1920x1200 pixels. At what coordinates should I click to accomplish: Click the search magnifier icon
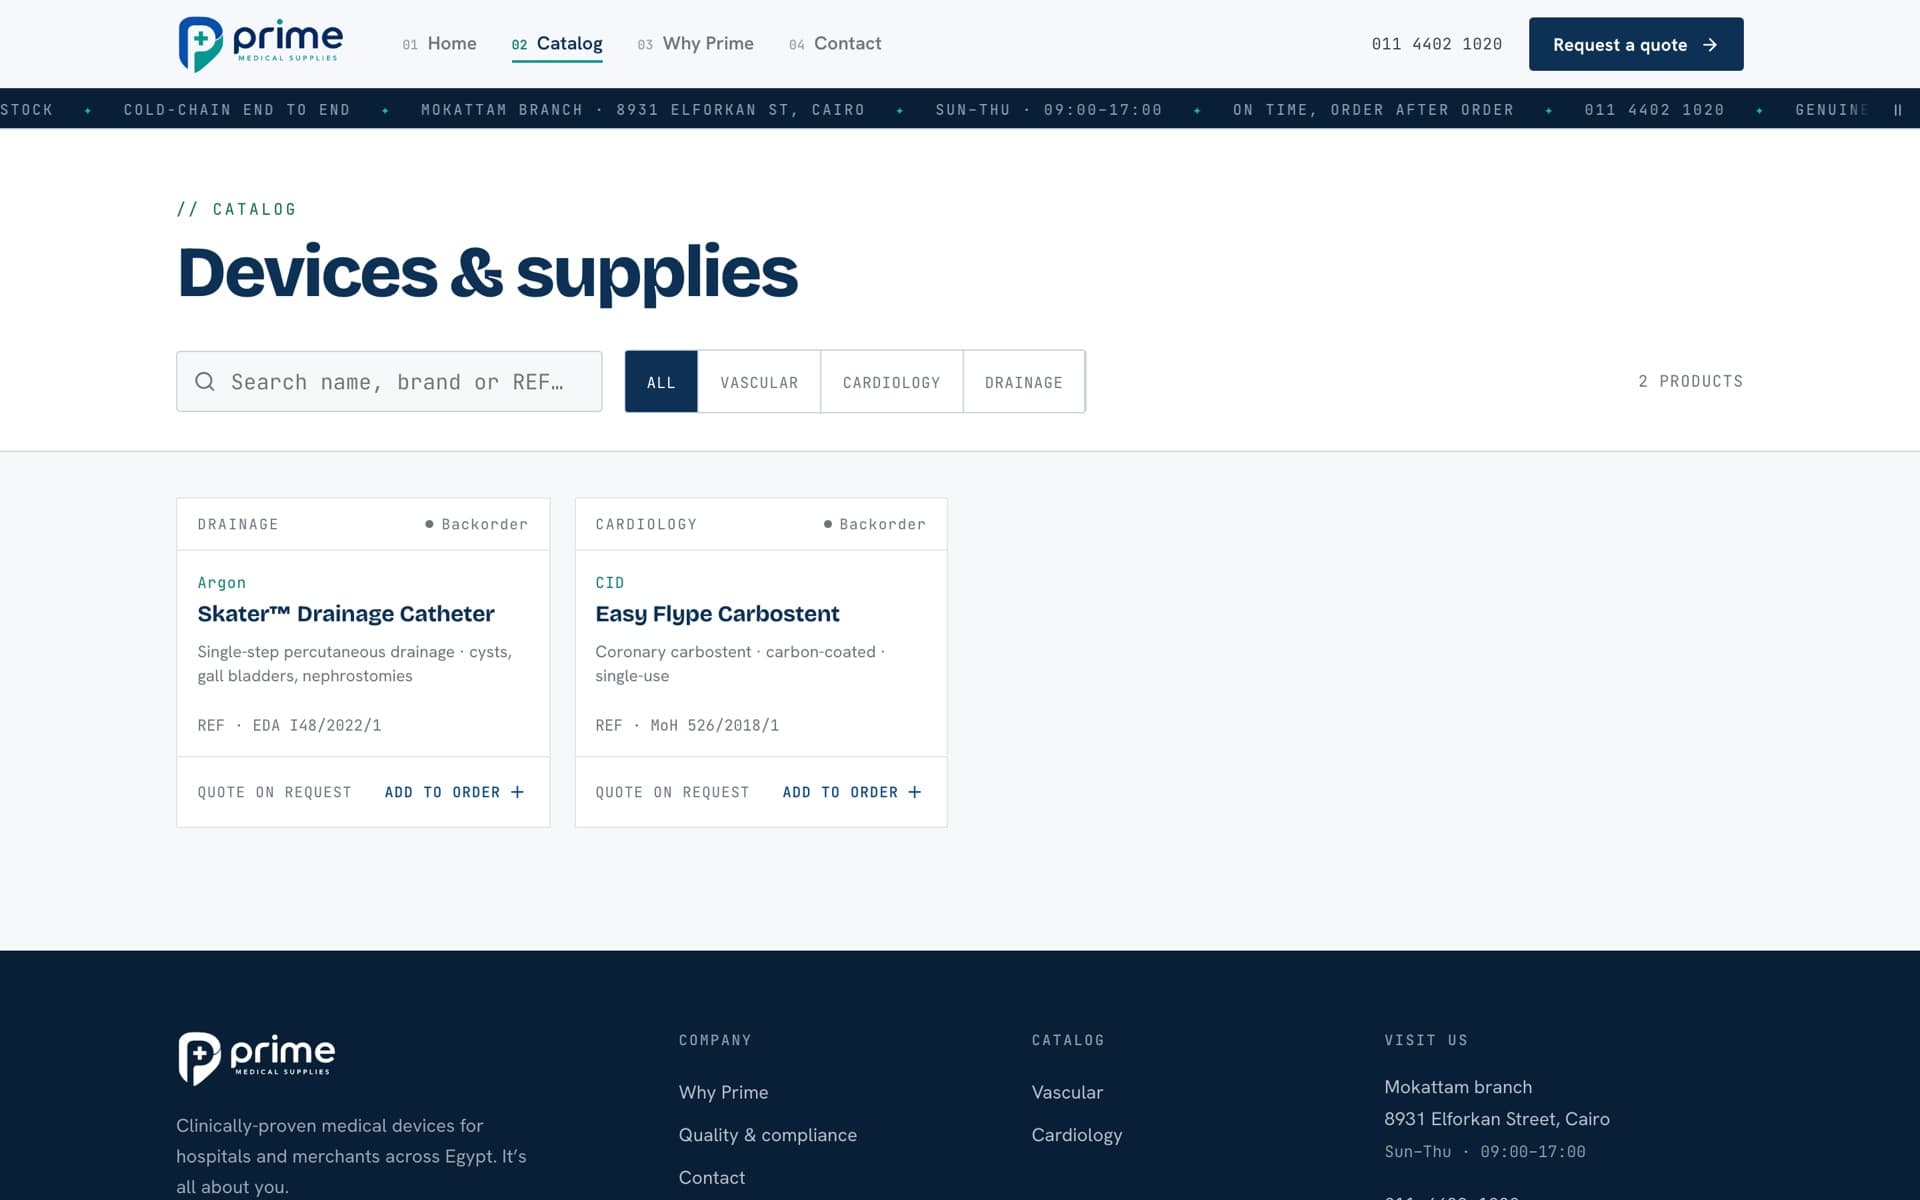(x=205, y=381)
